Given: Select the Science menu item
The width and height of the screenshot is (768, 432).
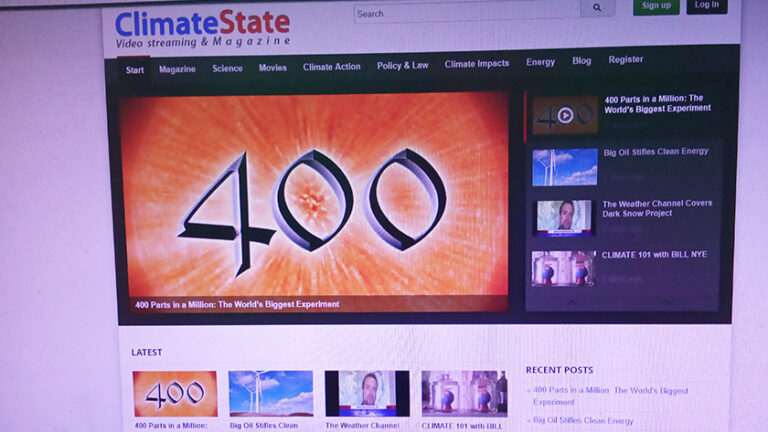Looking at the screenshot, I should (227, 69).
